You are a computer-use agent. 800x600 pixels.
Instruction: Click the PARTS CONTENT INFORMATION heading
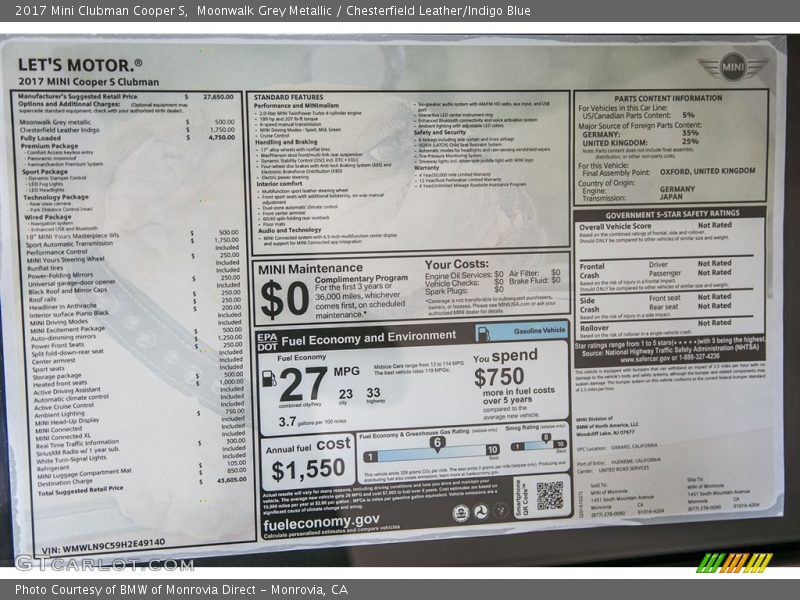668,98
